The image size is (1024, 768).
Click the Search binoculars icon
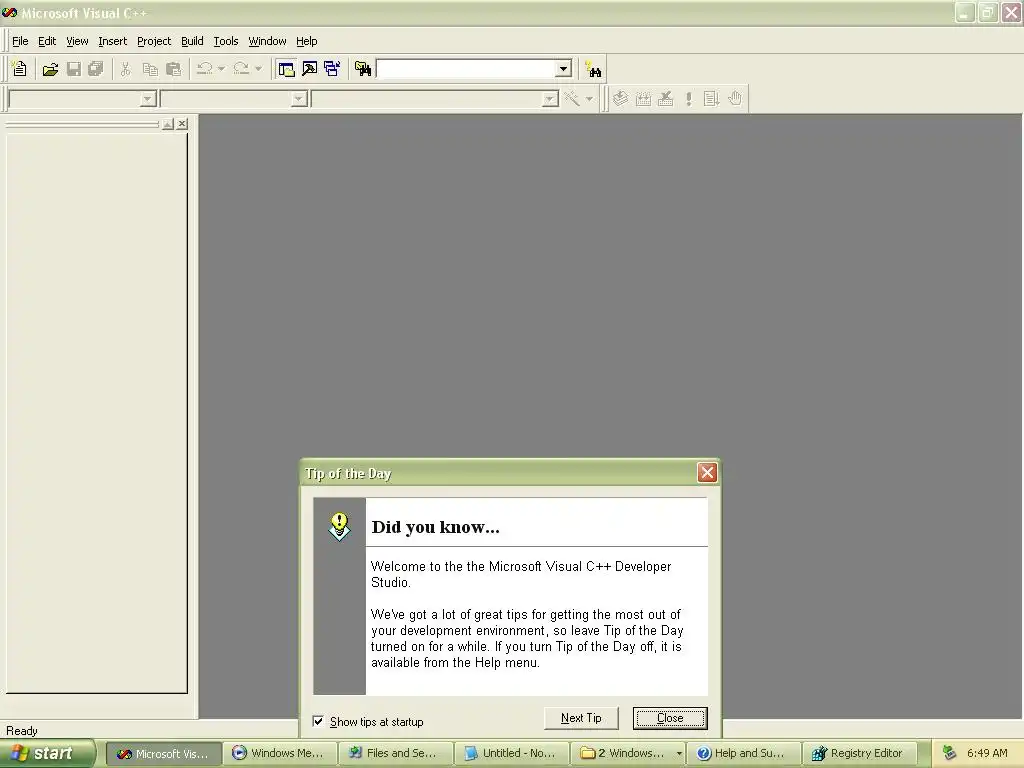tap(593, 69)
